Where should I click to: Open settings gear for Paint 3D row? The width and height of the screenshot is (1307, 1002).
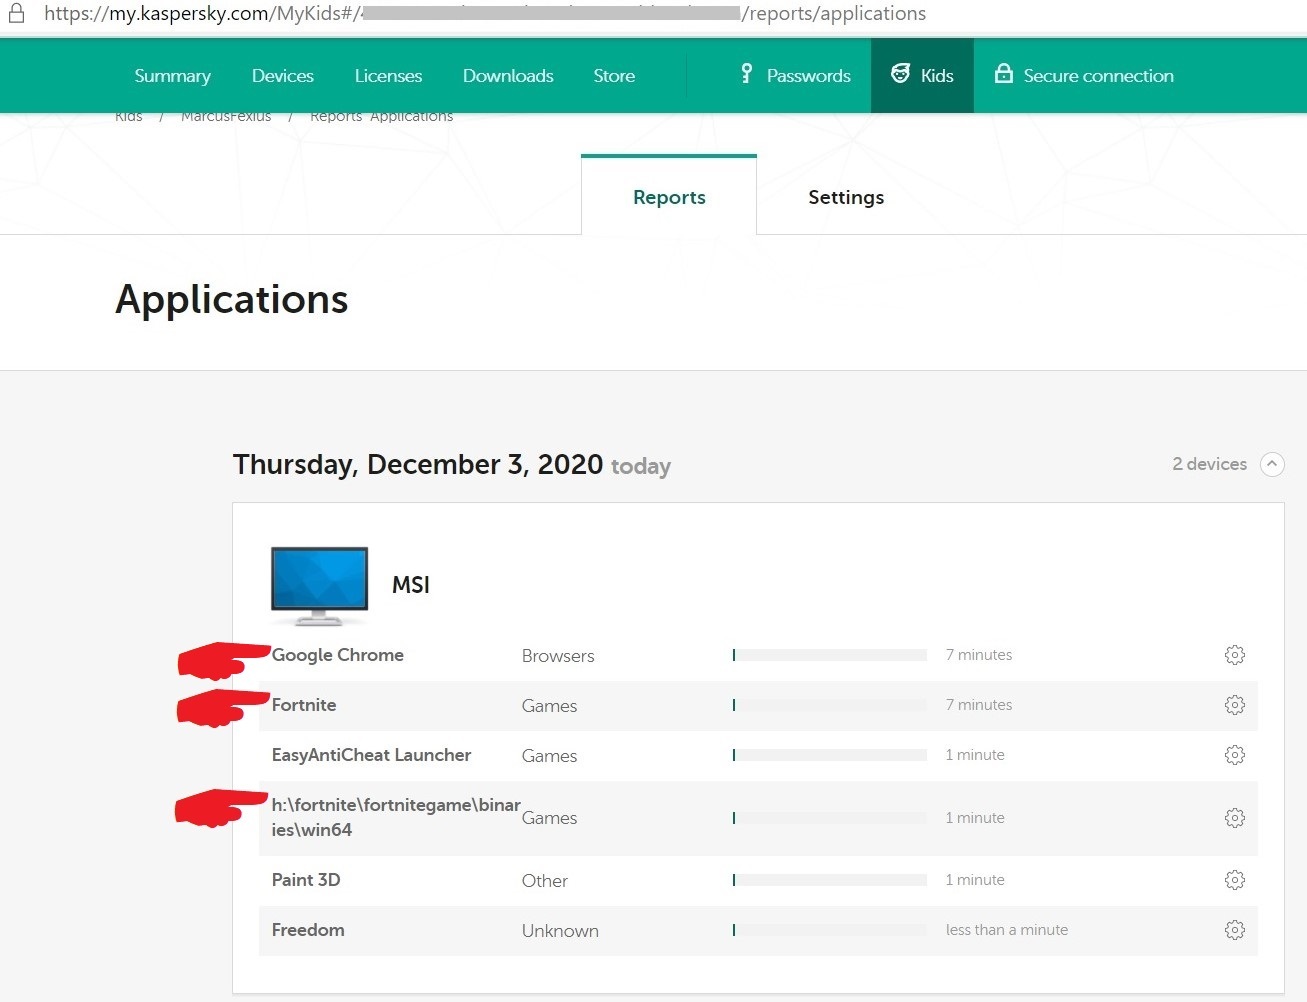coord(1235,880)
